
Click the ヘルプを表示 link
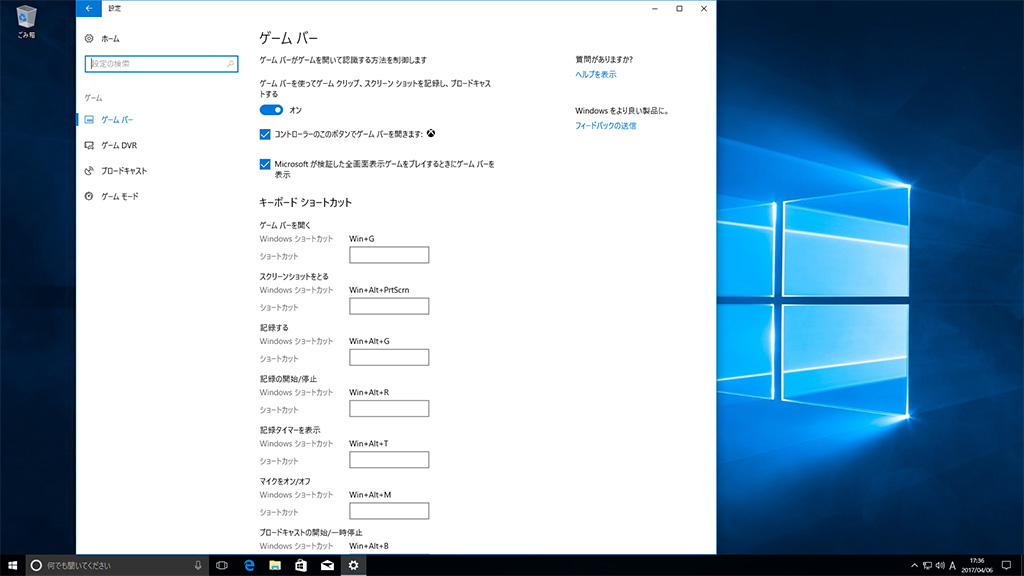click(x=595, y=74)
